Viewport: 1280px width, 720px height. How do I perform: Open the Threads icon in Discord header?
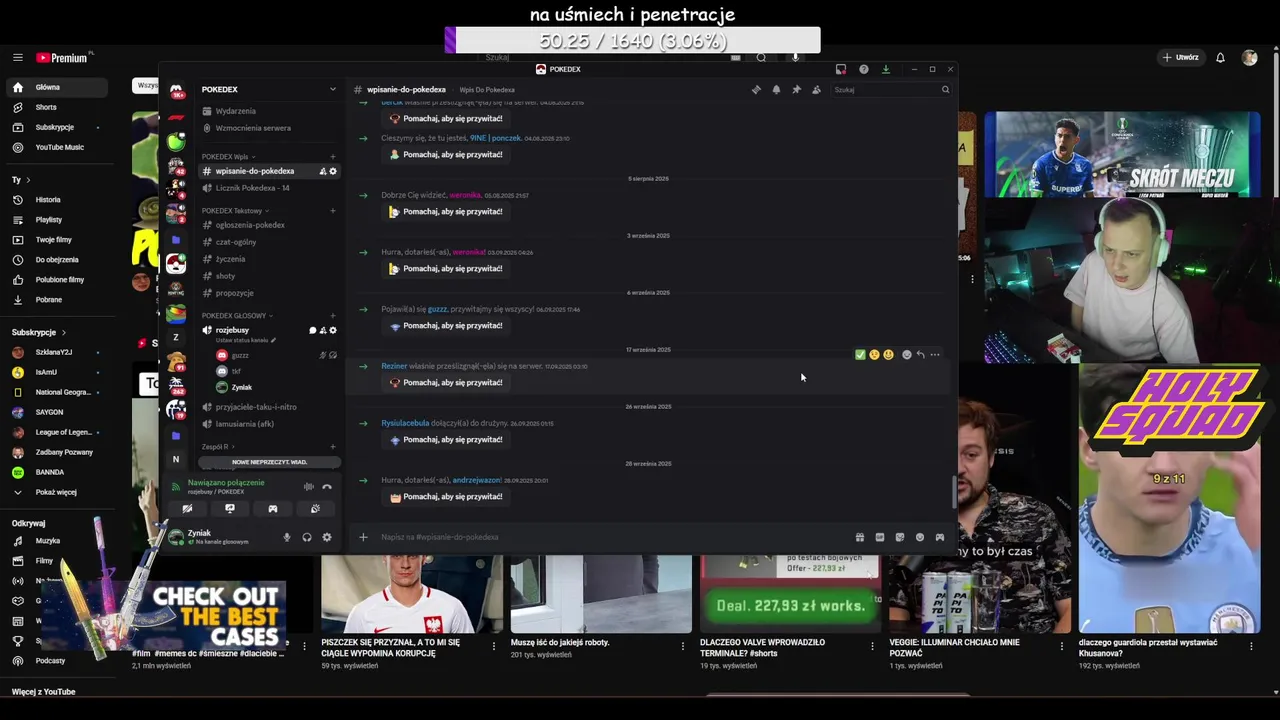[x=756, y=90]
